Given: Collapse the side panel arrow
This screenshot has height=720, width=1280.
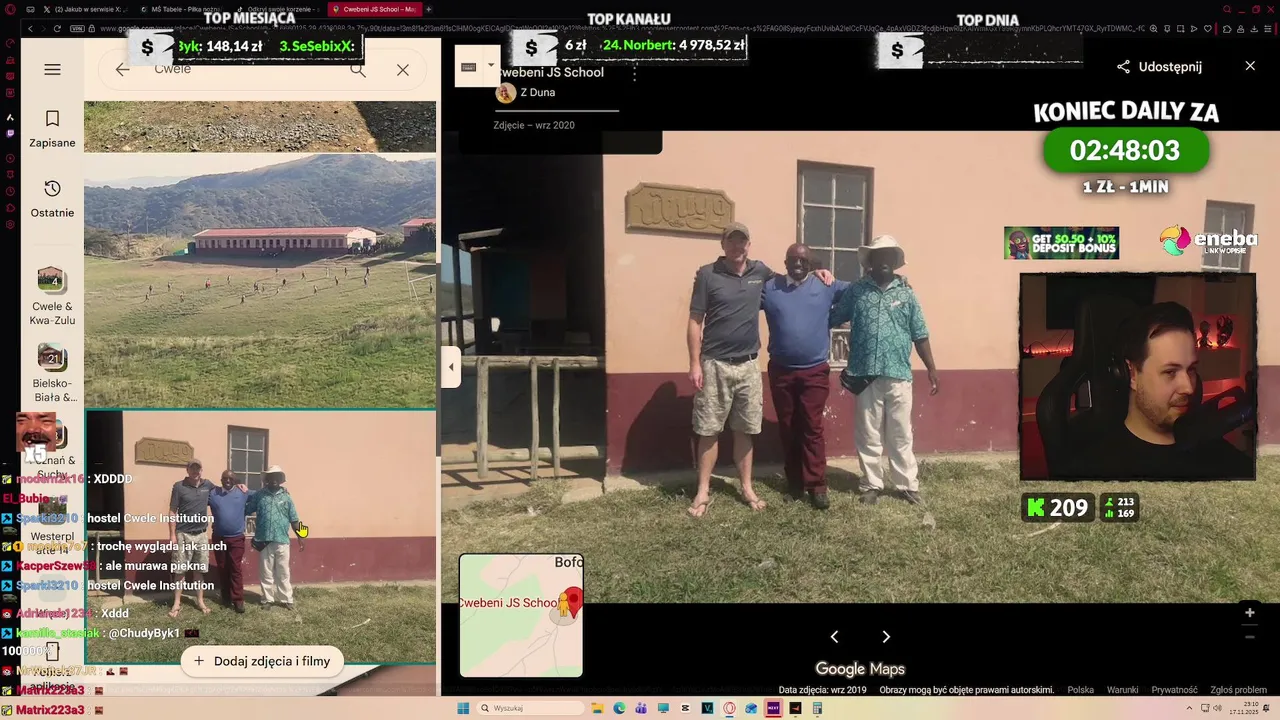Looking at the screenshot, I should (x=451, y=367).
